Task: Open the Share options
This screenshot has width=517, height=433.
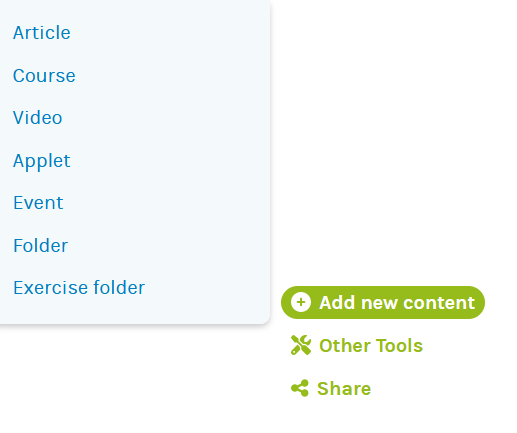Action: [331, 388]
